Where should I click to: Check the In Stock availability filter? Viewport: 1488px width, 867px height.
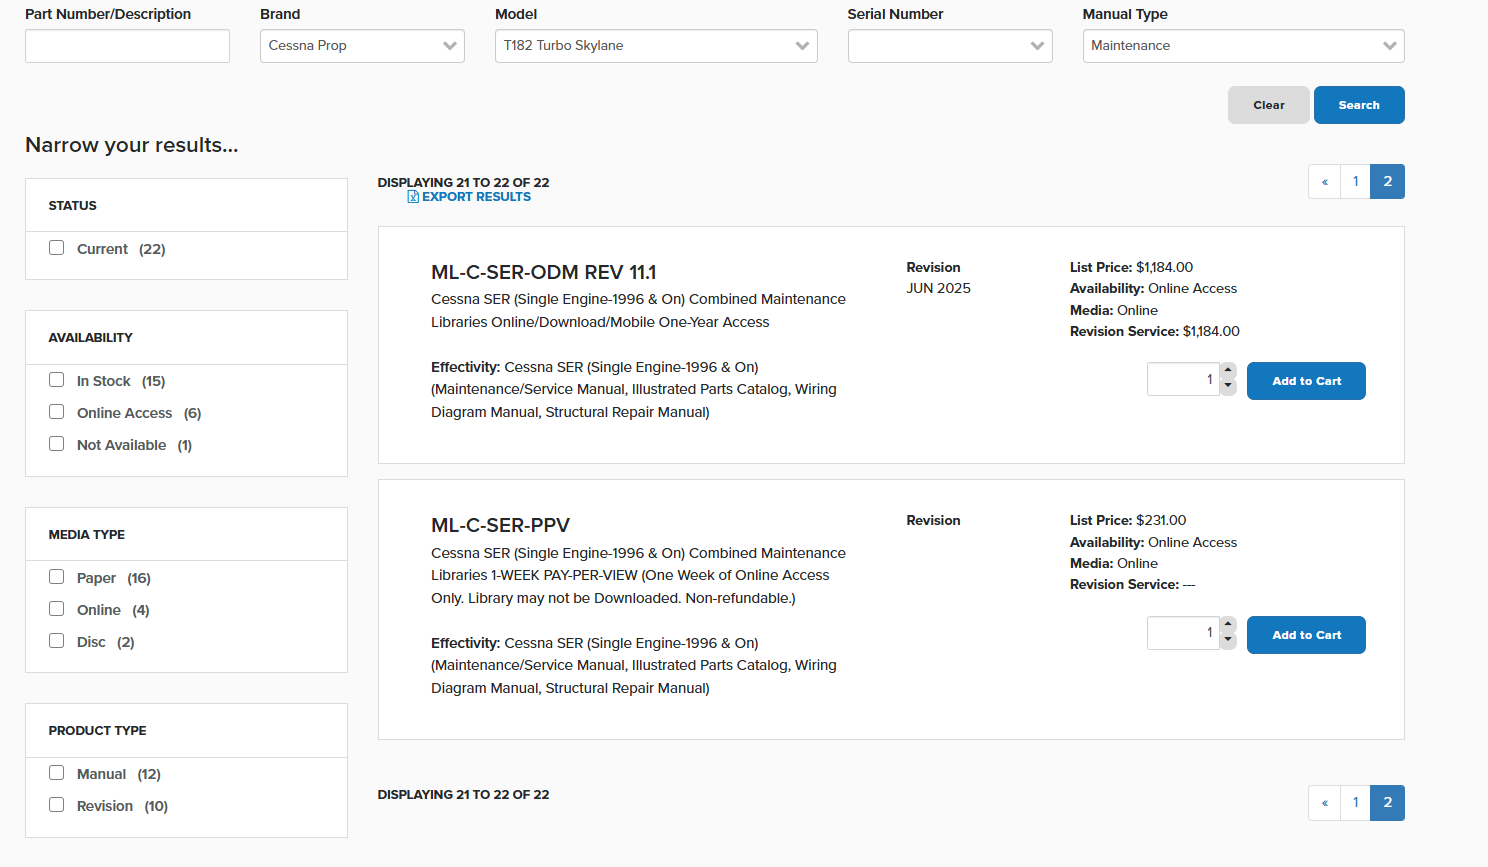[x=57, y=380]
